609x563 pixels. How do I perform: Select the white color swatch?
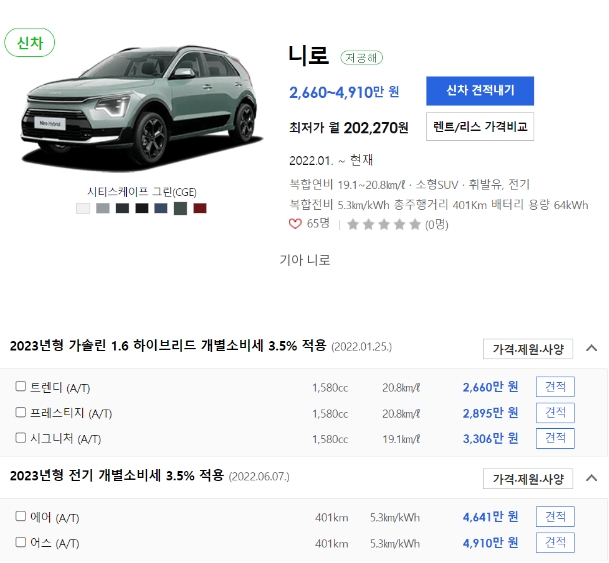click(83, 209)
